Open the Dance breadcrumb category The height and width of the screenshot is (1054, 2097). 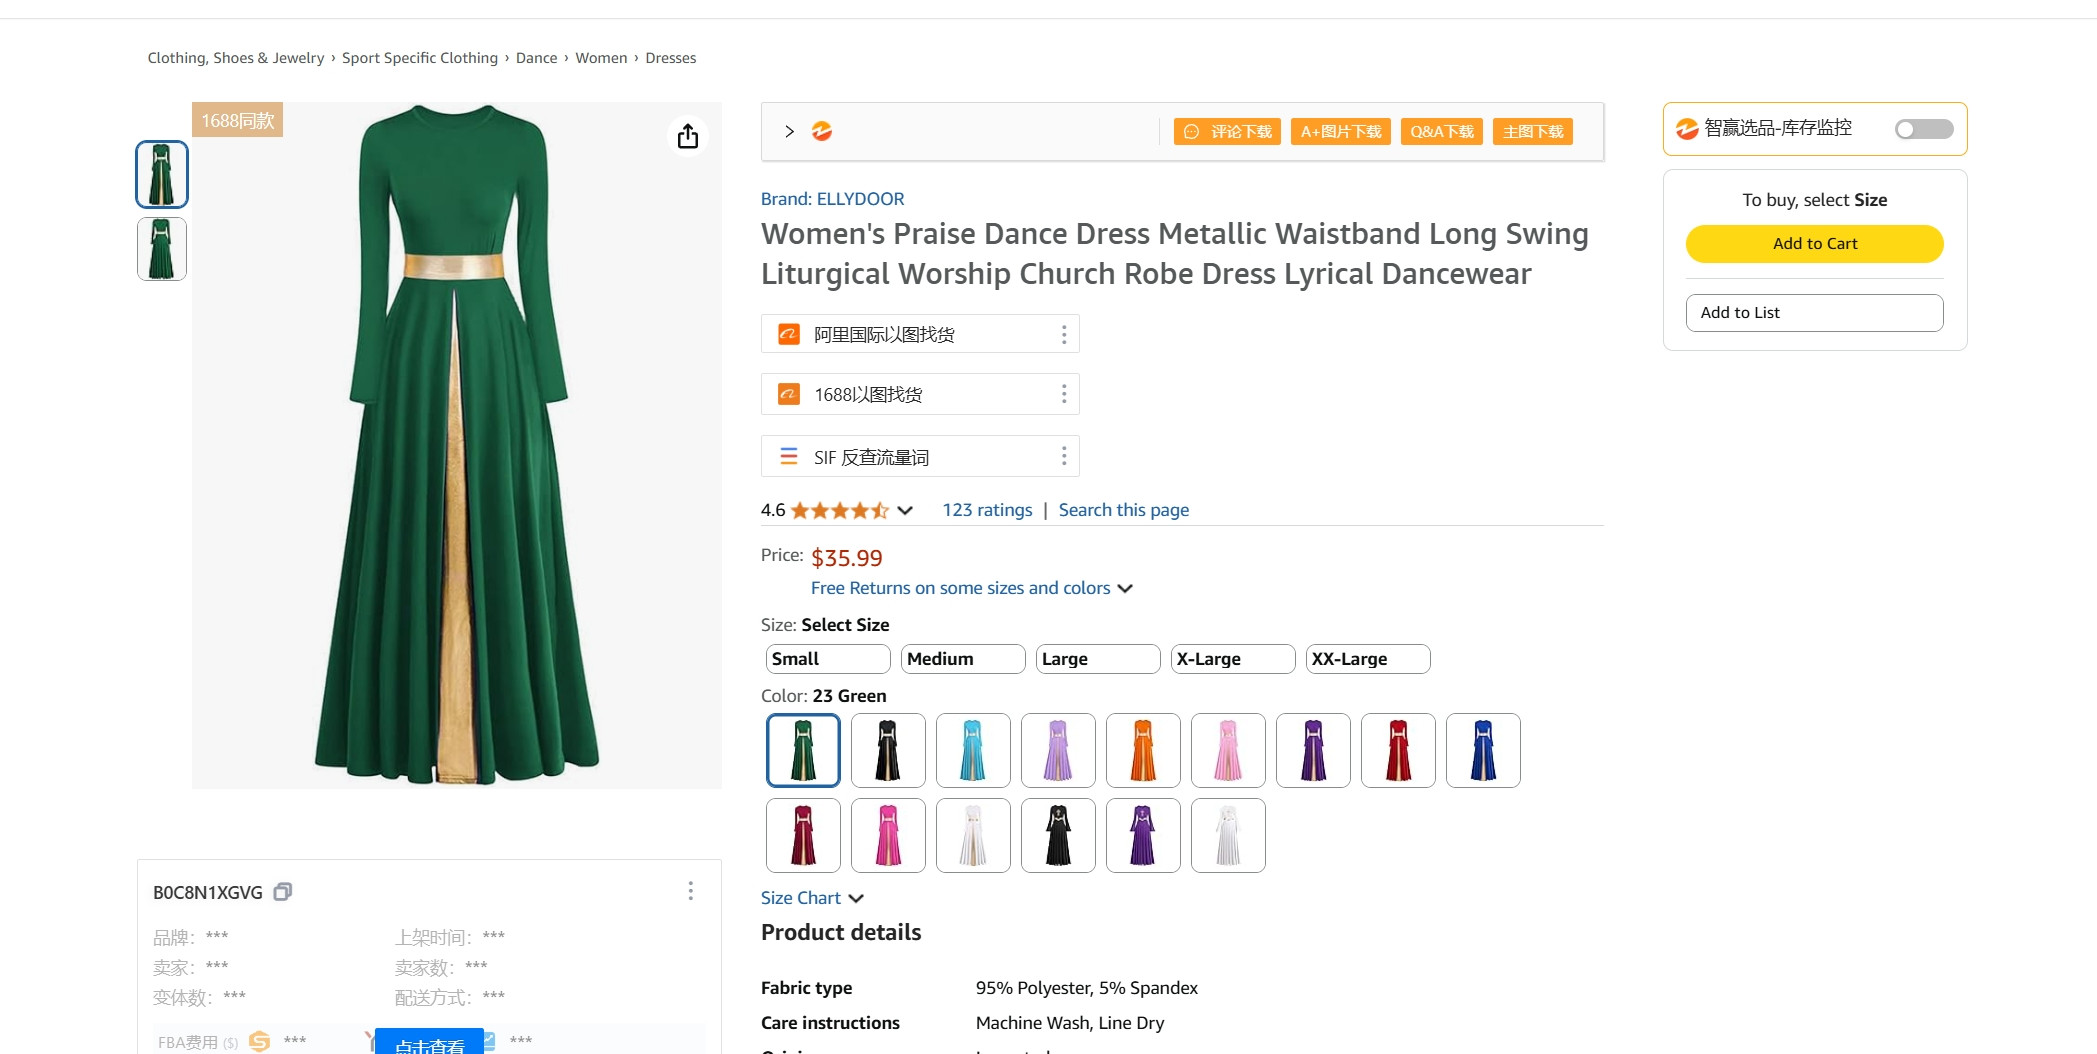pyautogui.click(x=536, y=58)
